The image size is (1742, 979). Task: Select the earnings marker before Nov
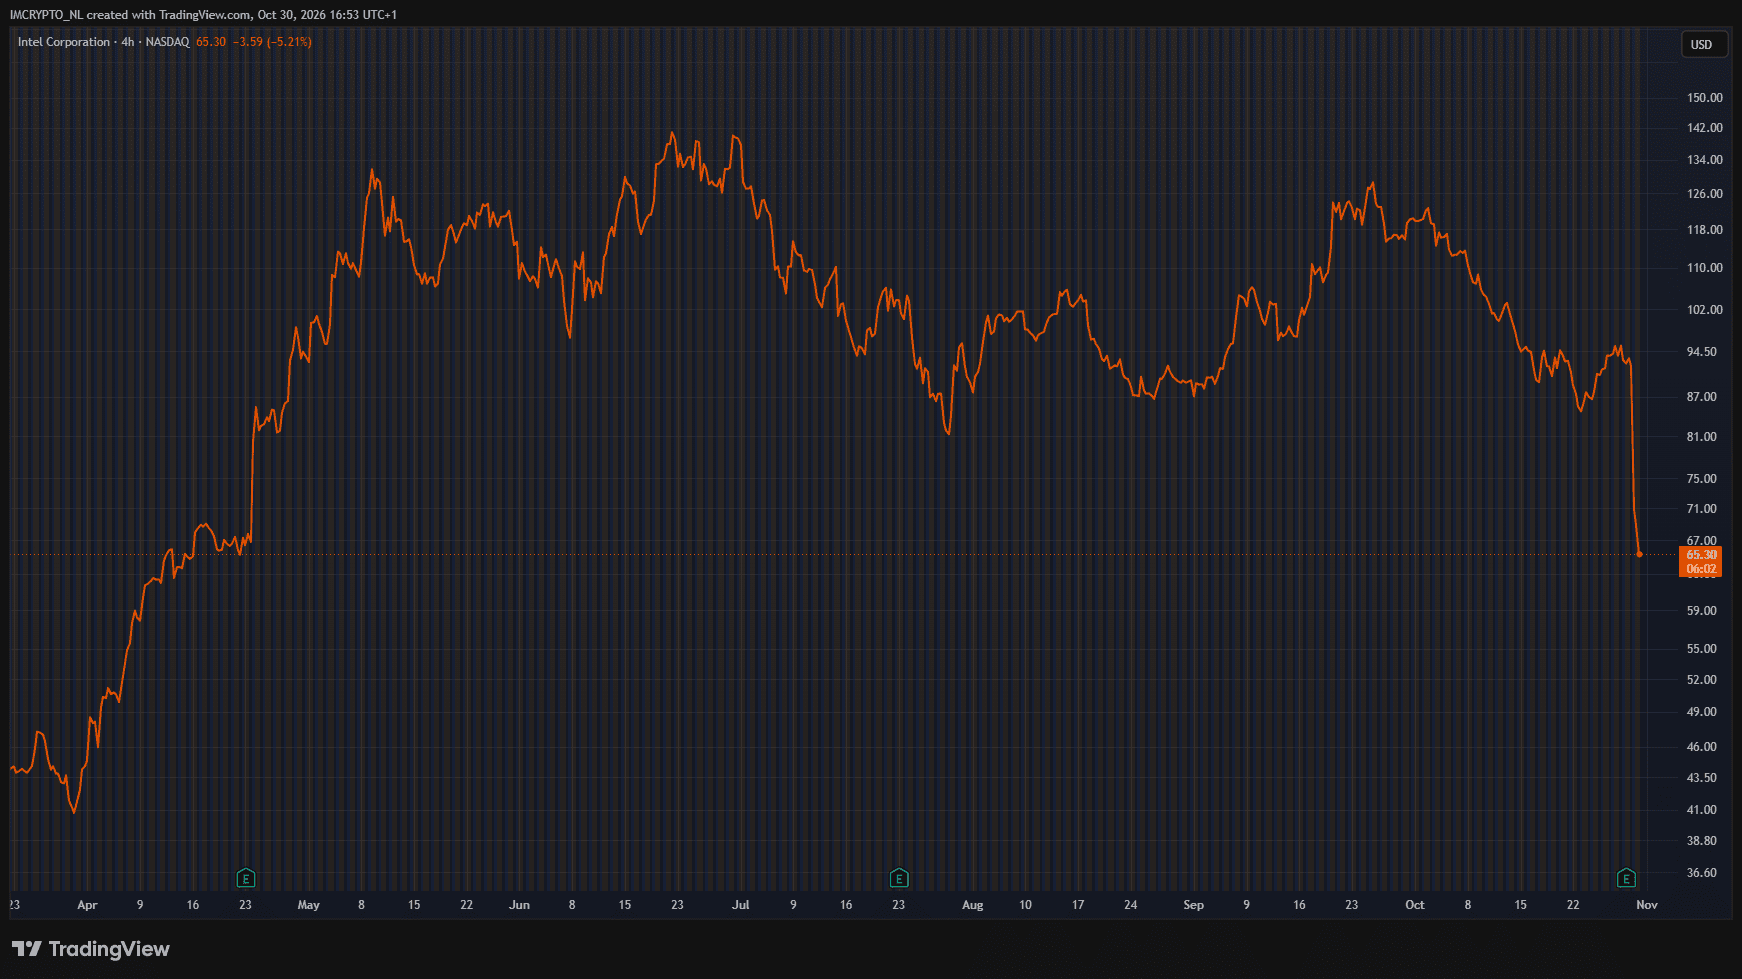[1626, 879]
